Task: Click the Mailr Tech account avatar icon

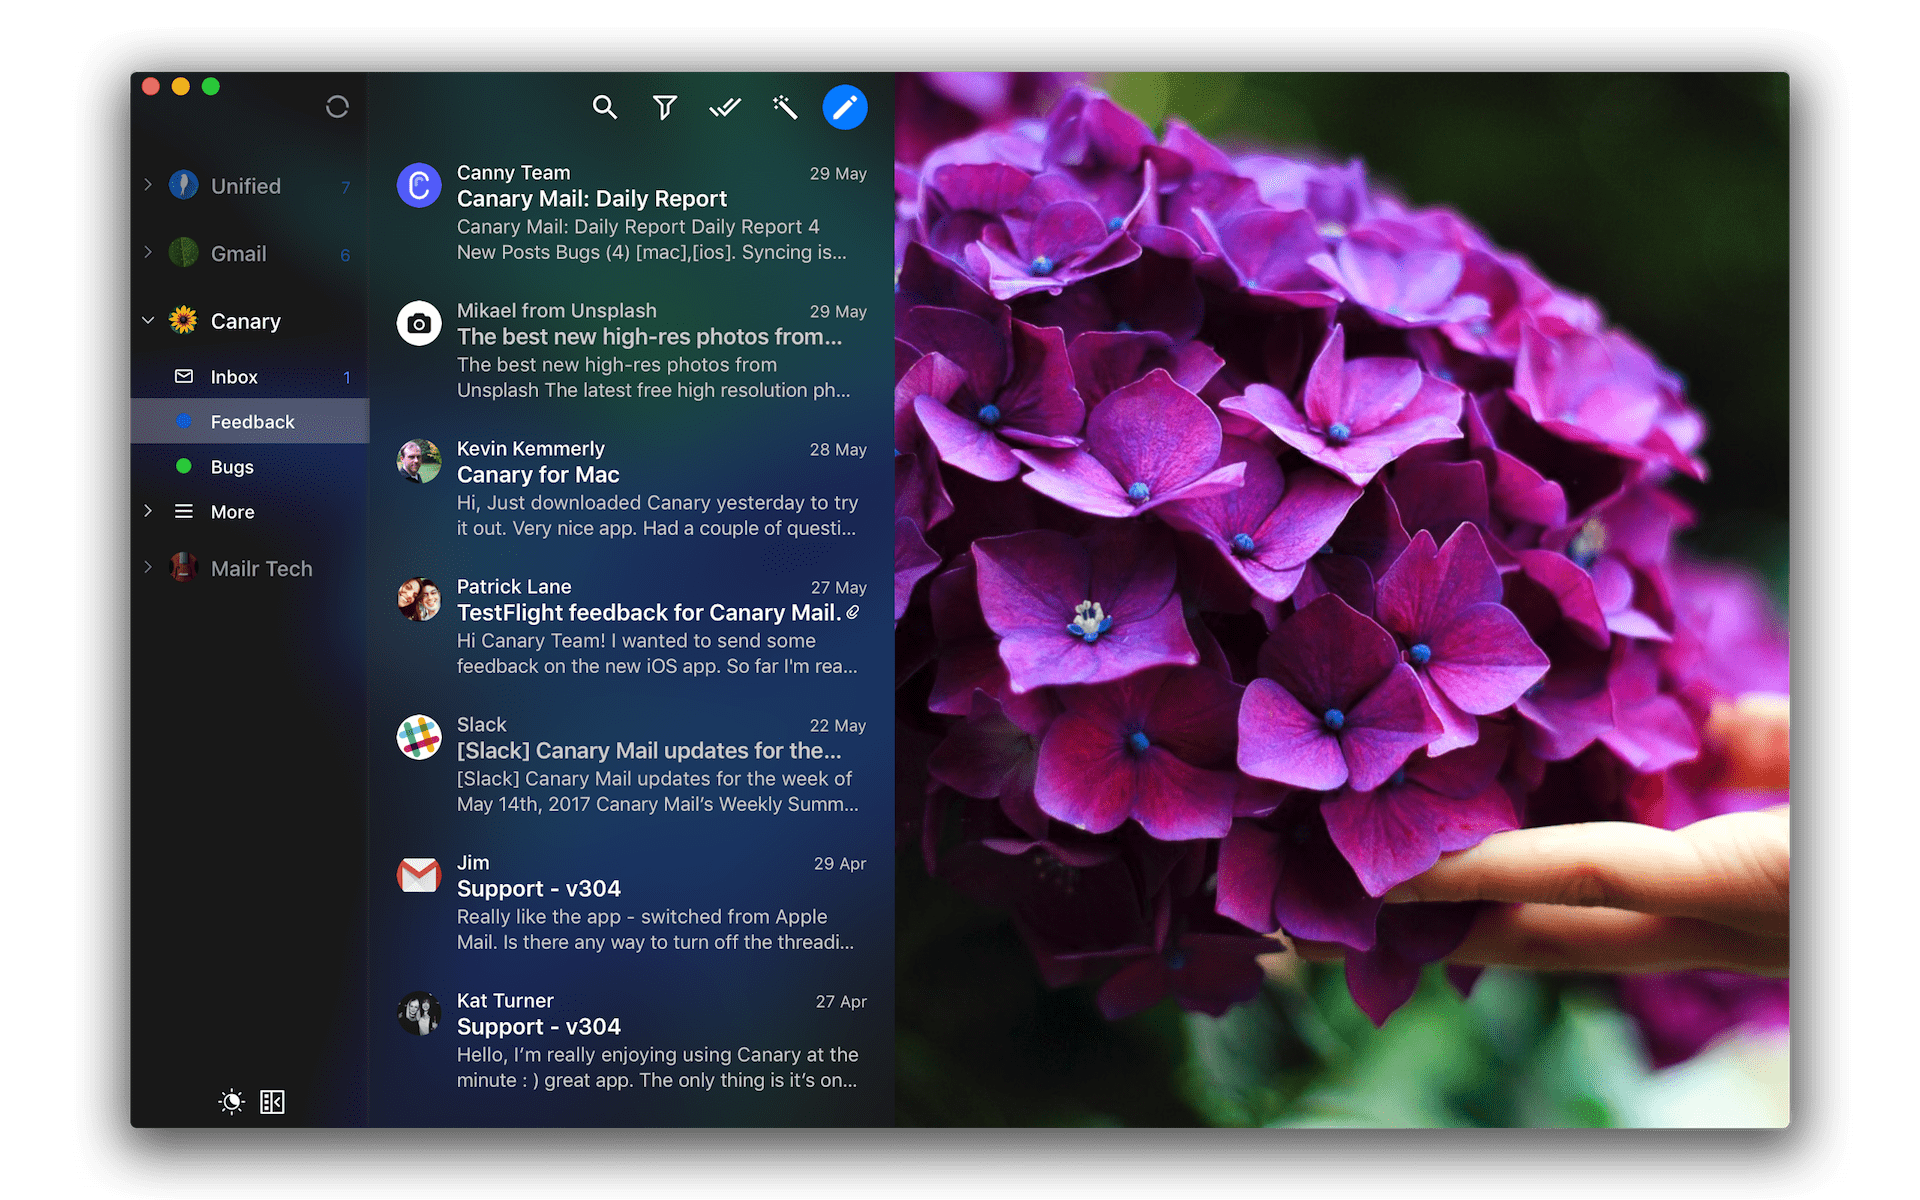Action: click(x=183, y=568)
